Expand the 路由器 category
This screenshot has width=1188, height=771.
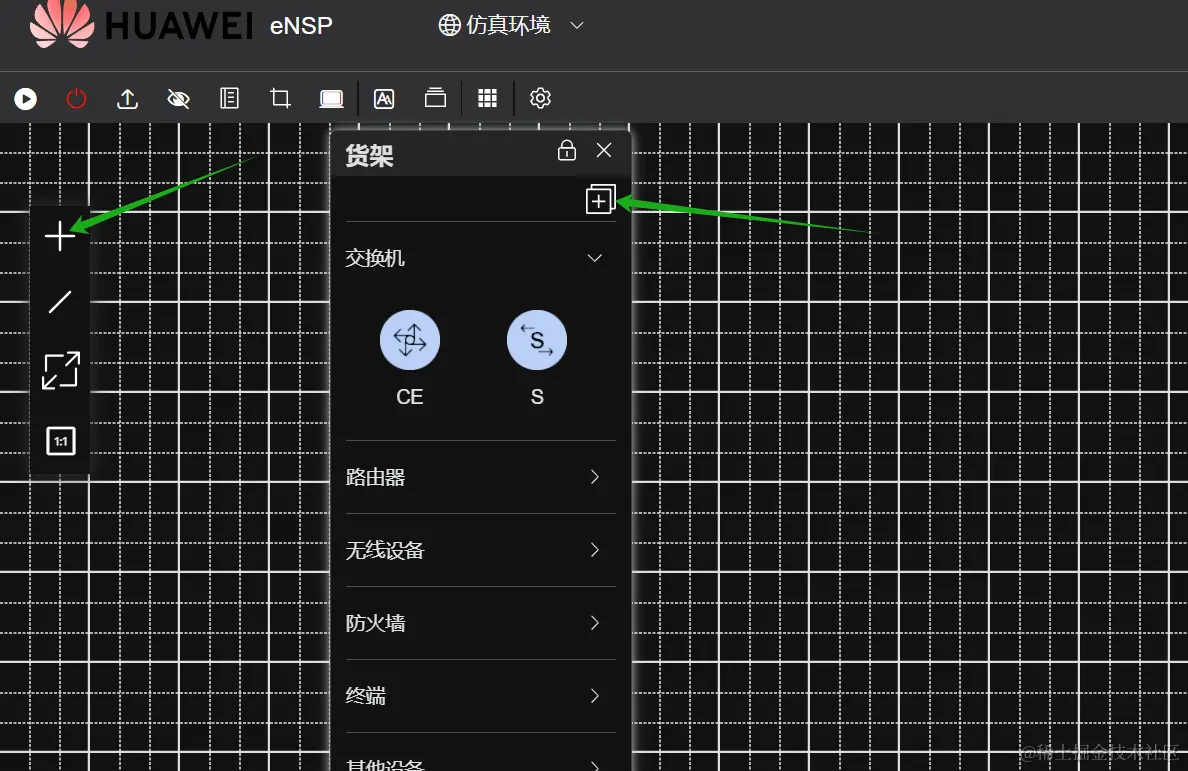tap(593, 477)
